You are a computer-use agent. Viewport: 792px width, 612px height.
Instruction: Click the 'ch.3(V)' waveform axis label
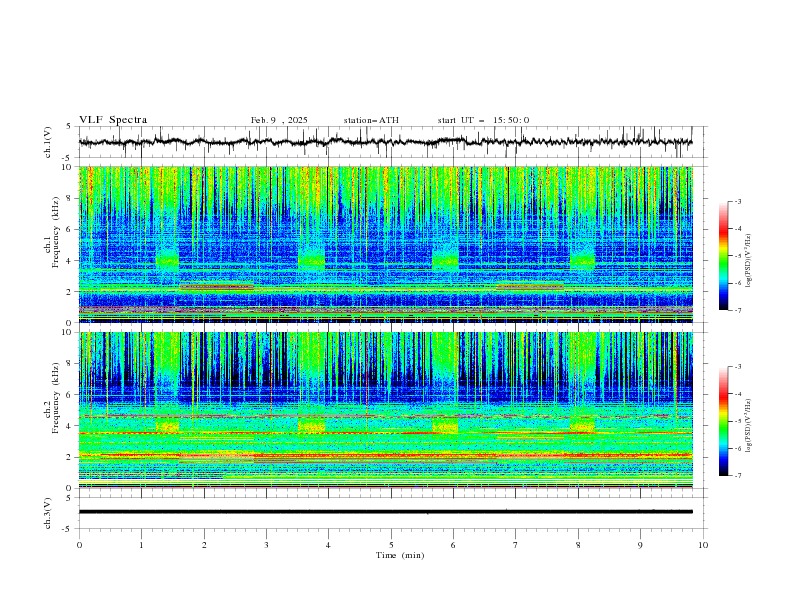(x=48, y=513)
